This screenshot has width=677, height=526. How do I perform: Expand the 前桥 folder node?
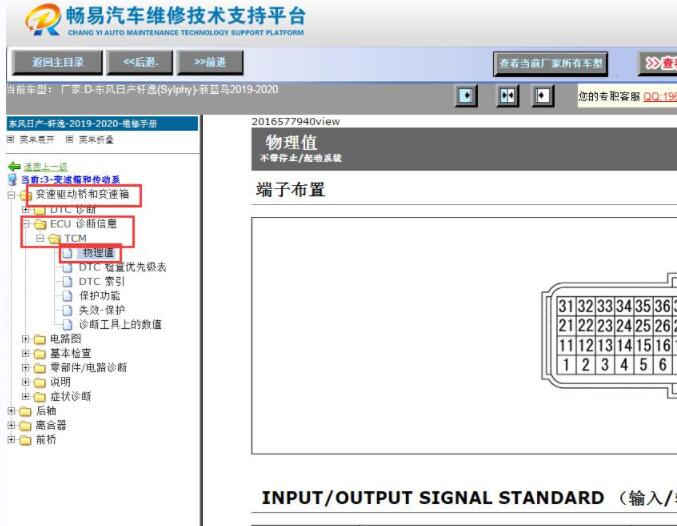point(12,440)
